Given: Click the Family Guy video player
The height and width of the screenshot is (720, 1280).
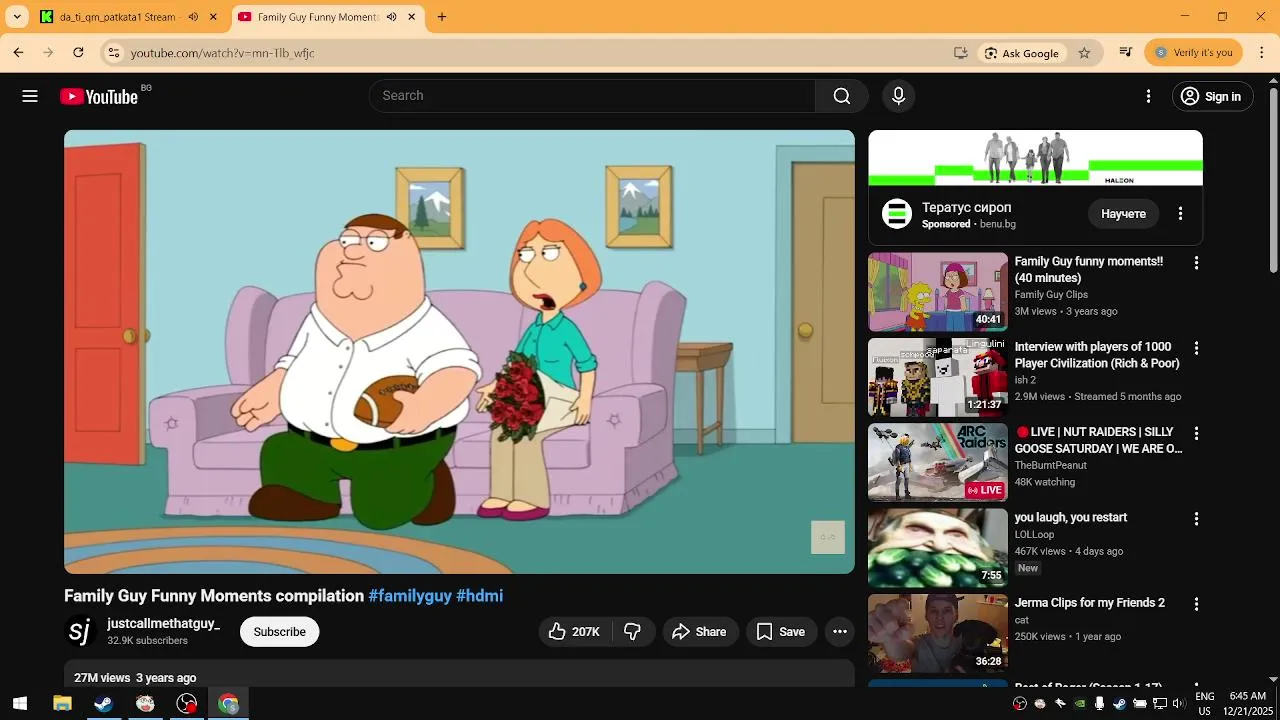Looking at the screenshot, I should [459, 352].
